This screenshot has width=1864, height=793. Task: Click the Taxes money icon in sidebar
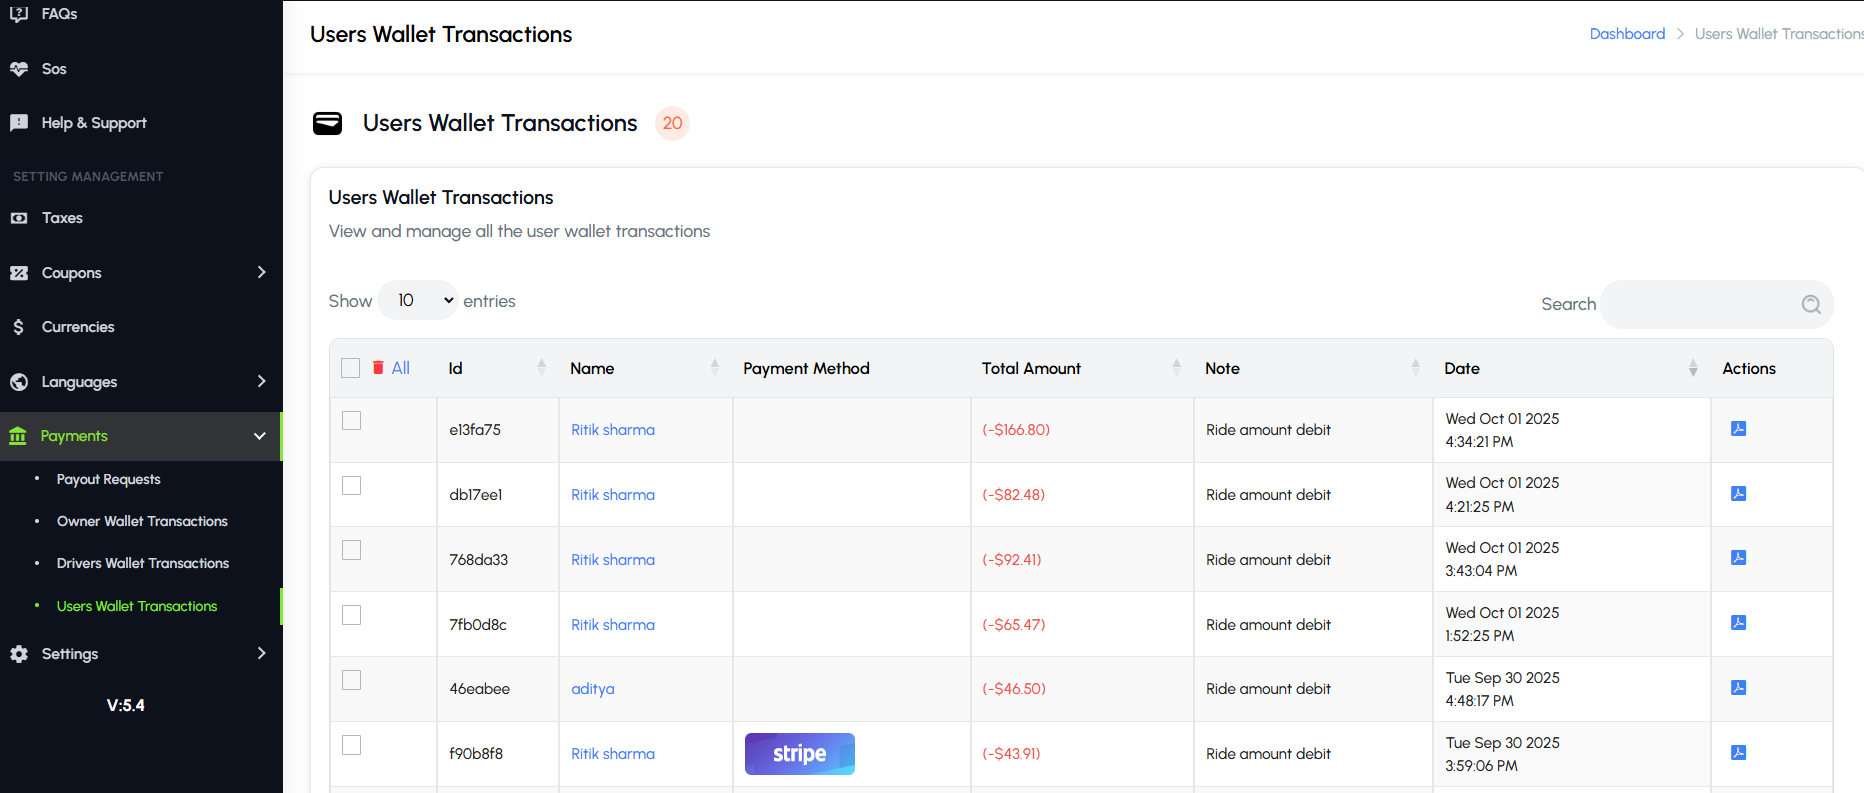coord(19,218)
